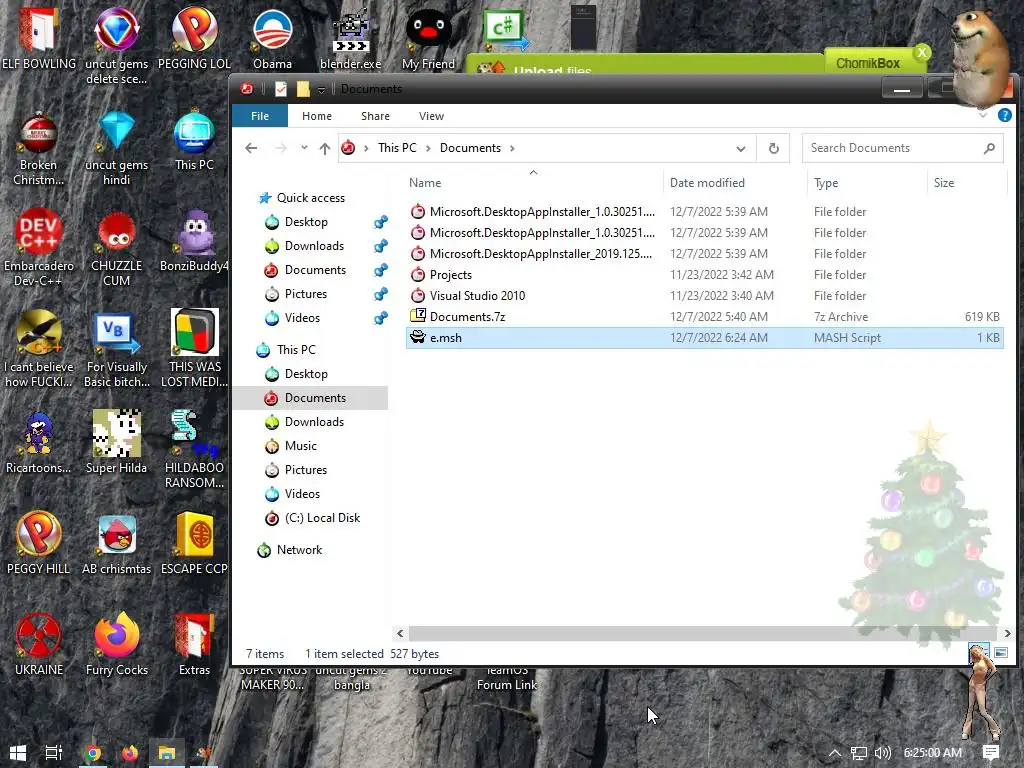Open the ELF BOWLING desktop icon
This screenshot has height=768, width=1024.
click(x=39, y=39)
